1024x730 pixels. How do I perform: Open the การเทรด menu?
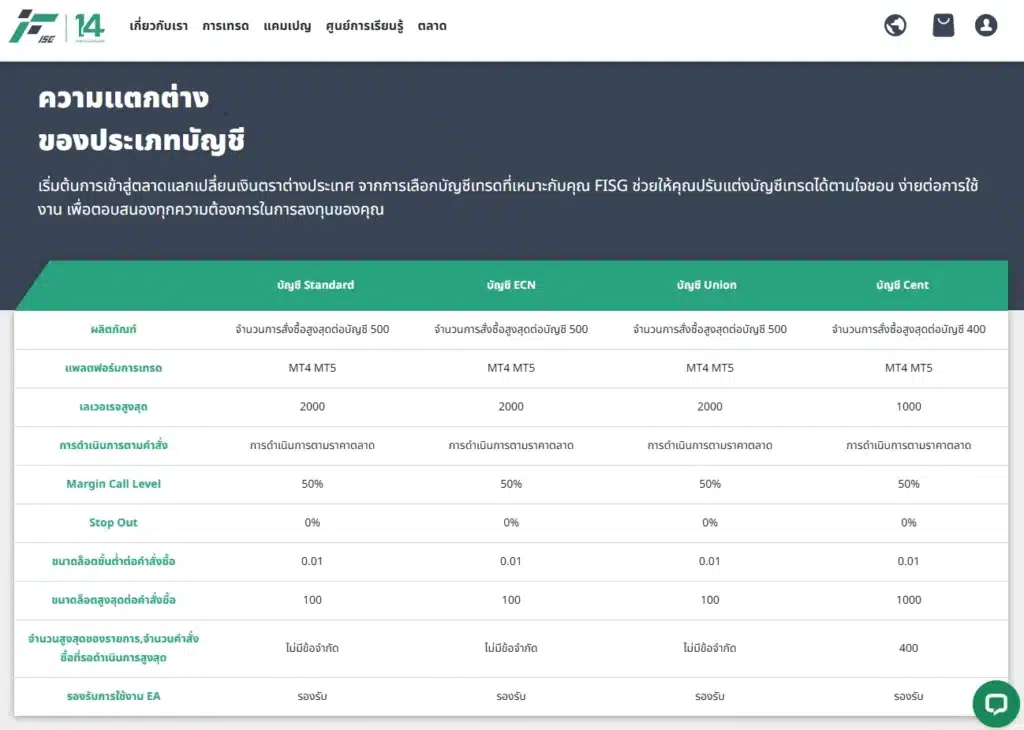point(225,26)
